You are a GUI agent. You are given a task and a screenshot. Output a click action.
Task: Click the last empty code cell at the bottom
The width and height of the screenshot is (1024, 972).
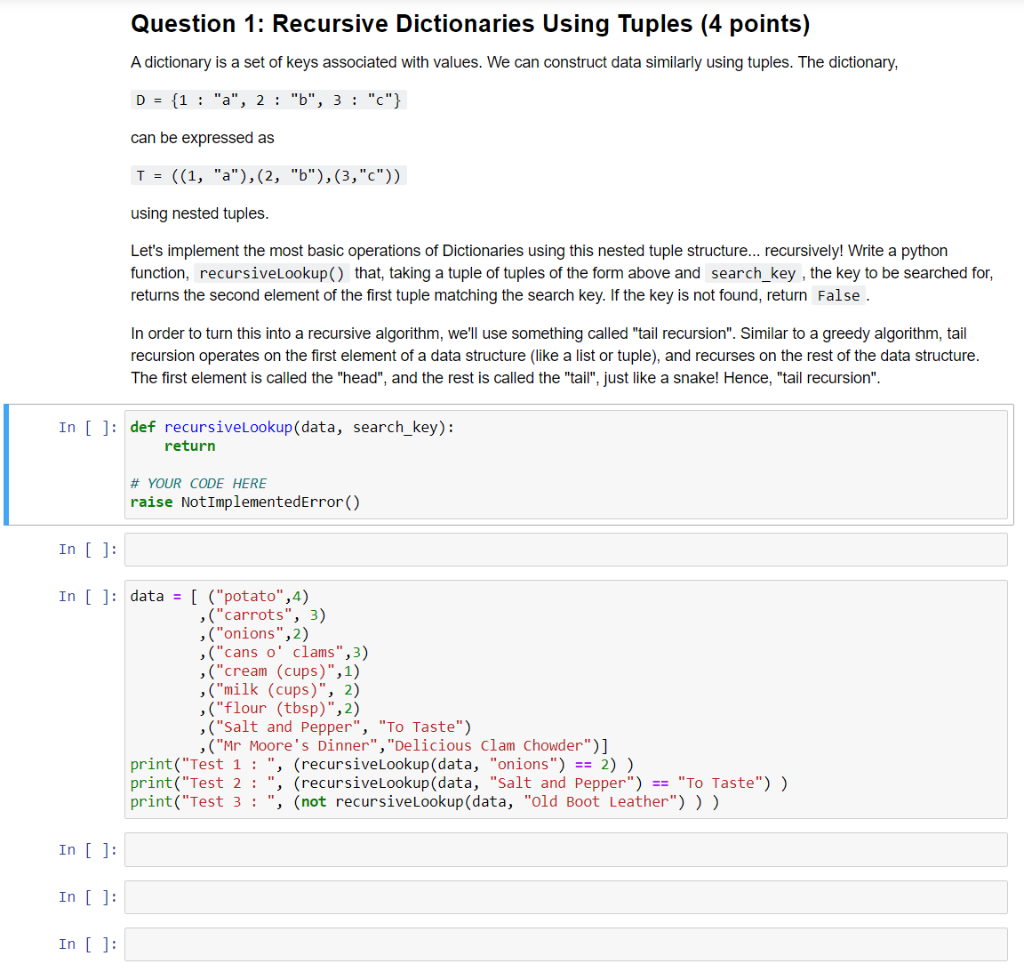tap(566, 944)
